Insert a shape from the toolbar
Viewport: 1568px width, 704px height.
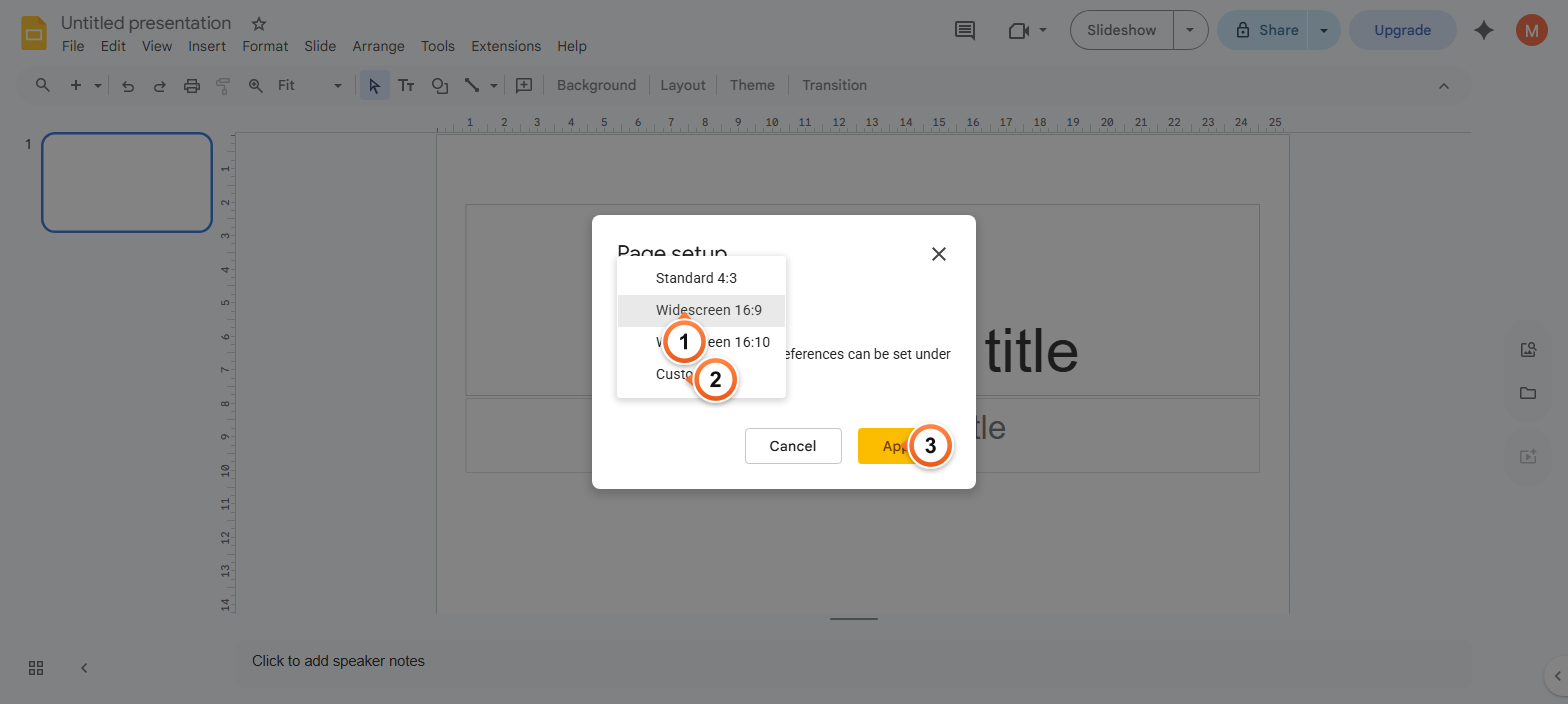[439, 86]
